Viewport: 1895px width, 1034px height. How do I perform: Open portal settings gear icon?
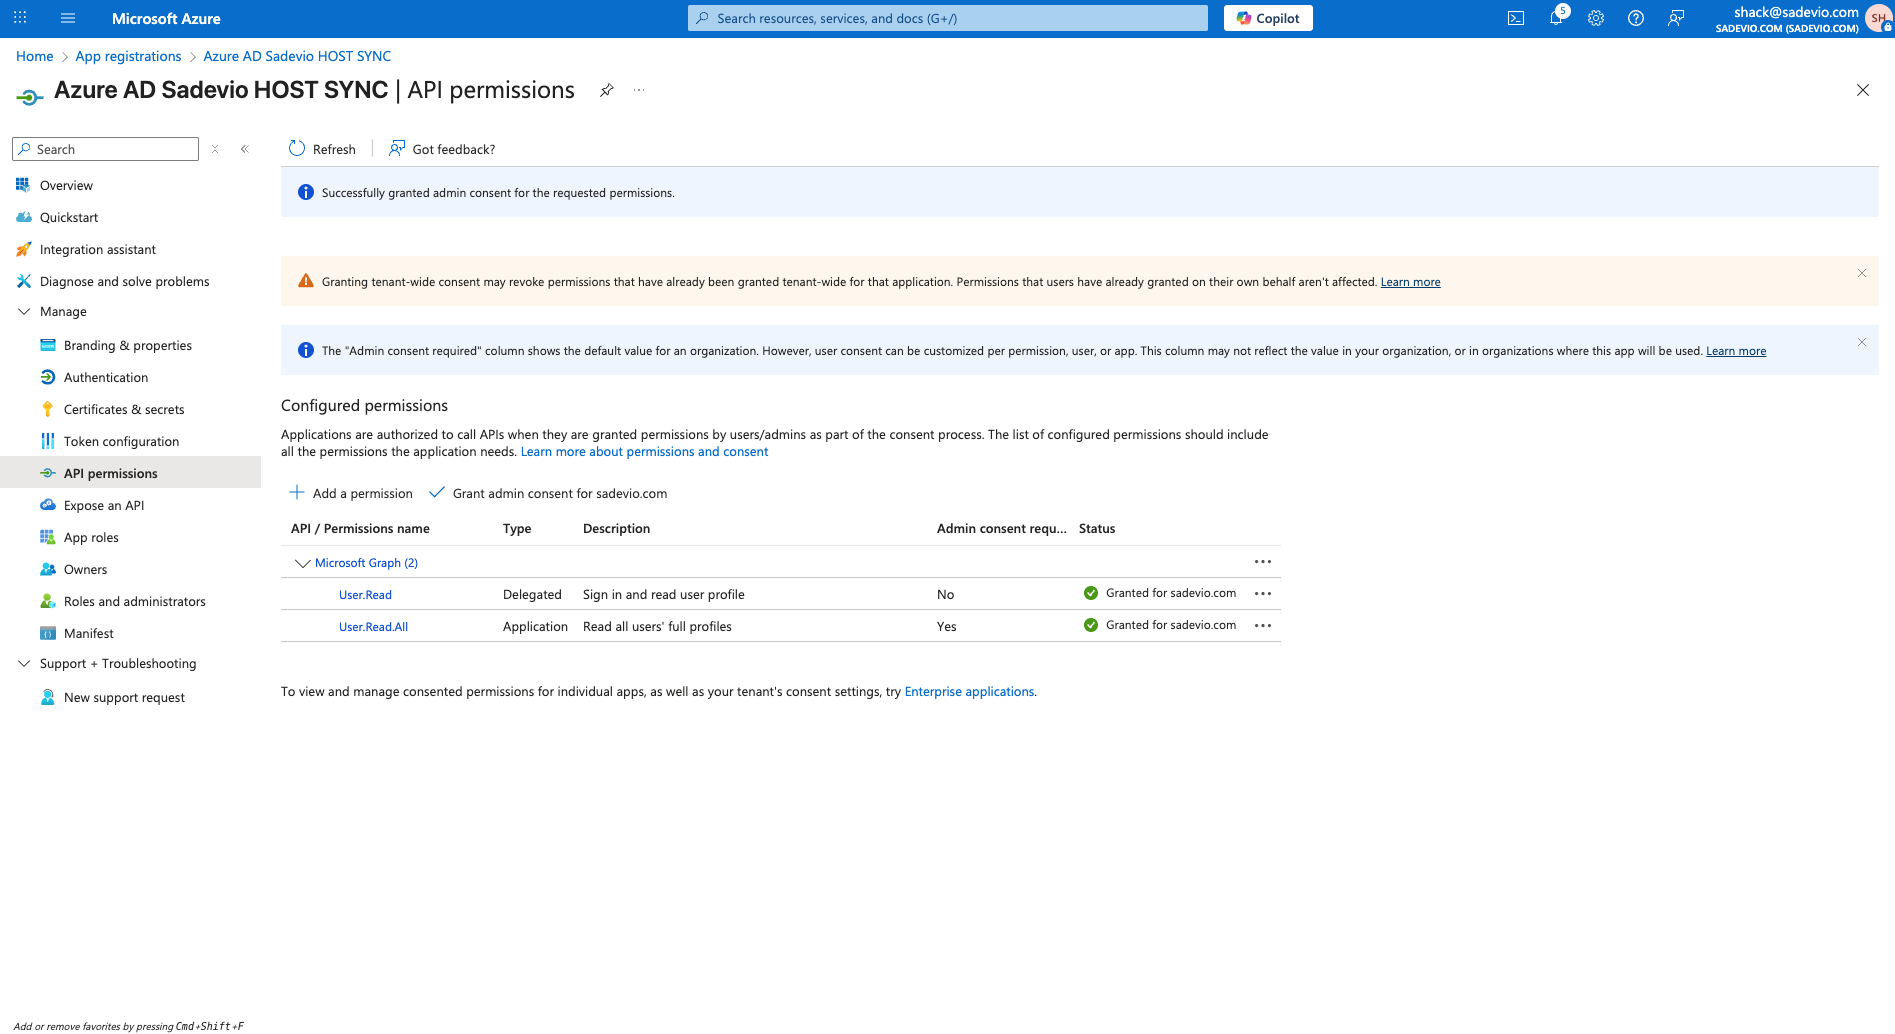1596,18
